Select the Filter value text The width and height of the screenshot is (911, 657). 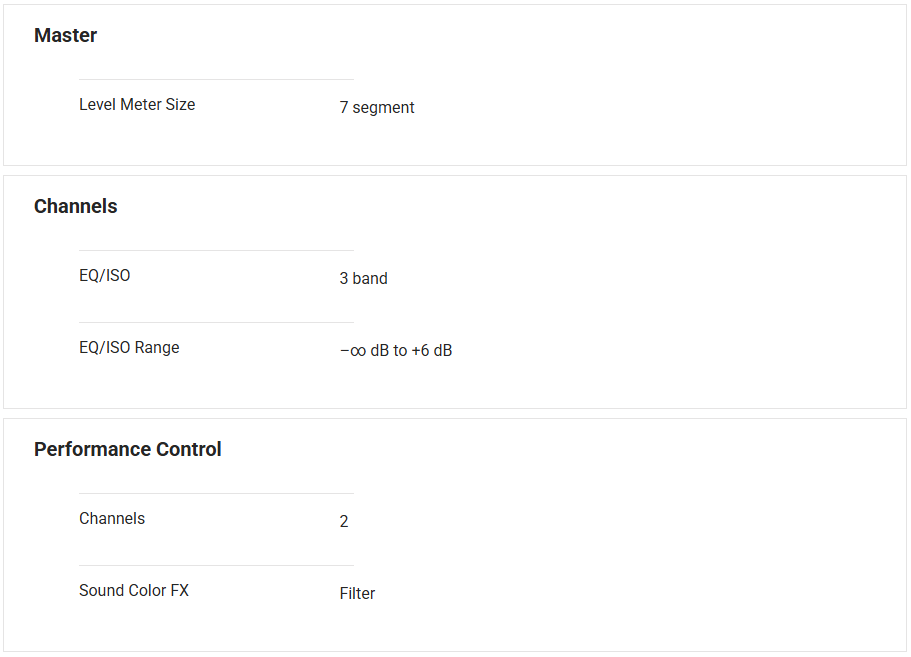coord(357,594)
